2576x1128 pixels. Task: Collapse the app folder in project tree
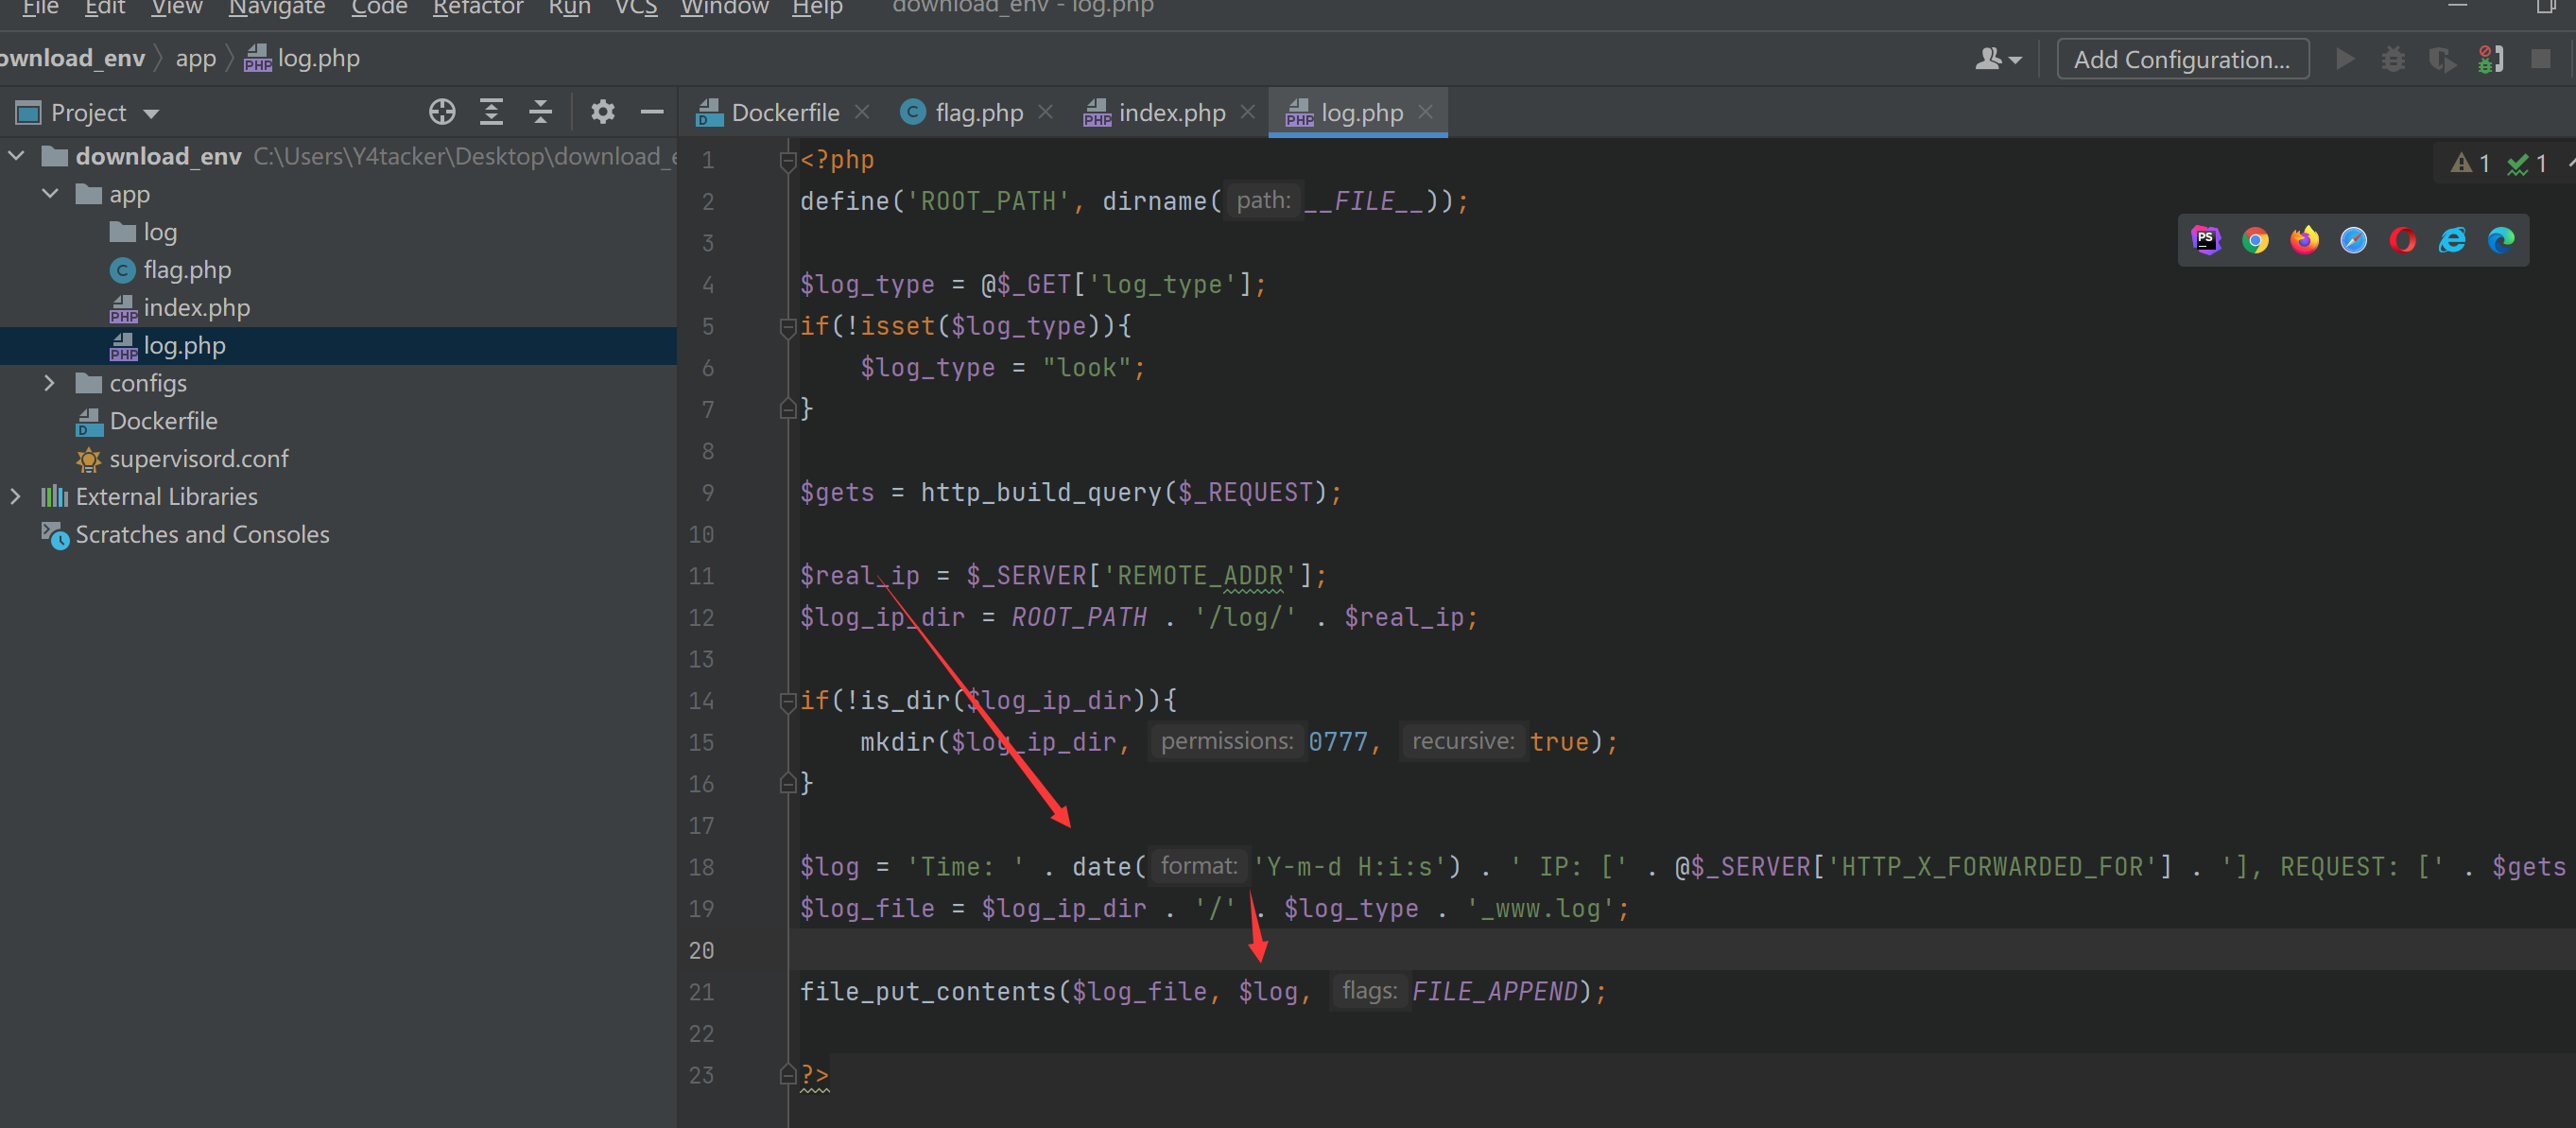(x=50, y=194)
